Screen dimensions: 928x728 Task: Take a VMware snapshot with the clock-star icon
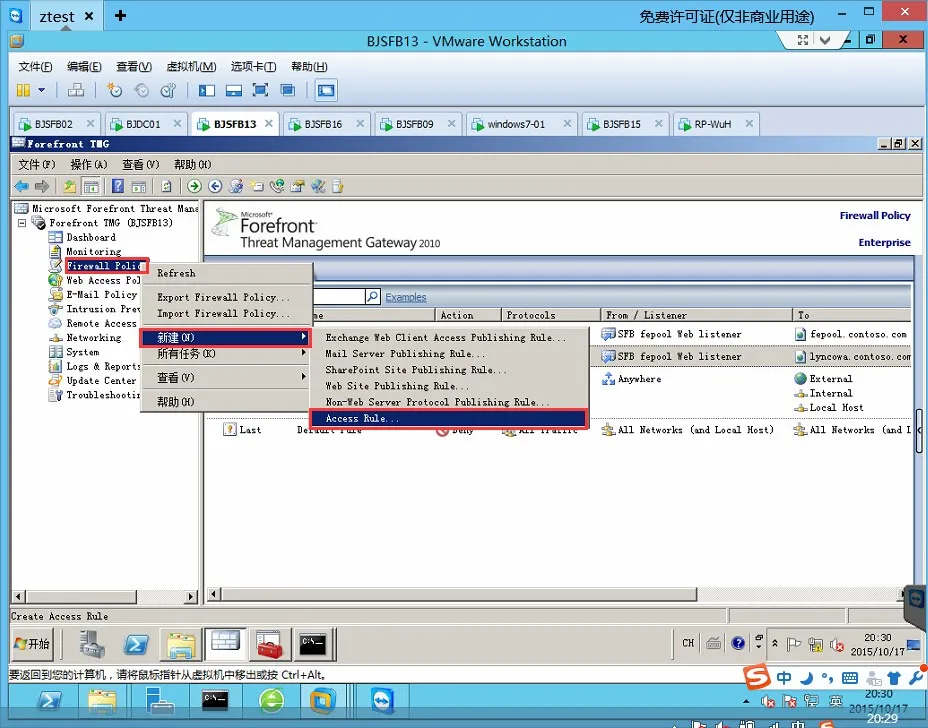point(114,90)
